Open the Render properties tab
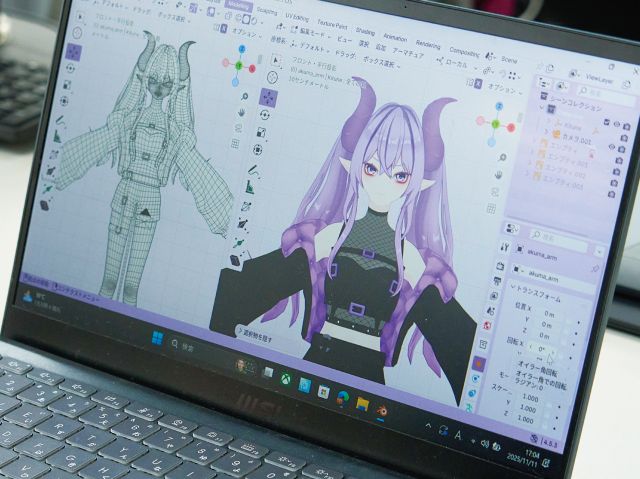 501,266
